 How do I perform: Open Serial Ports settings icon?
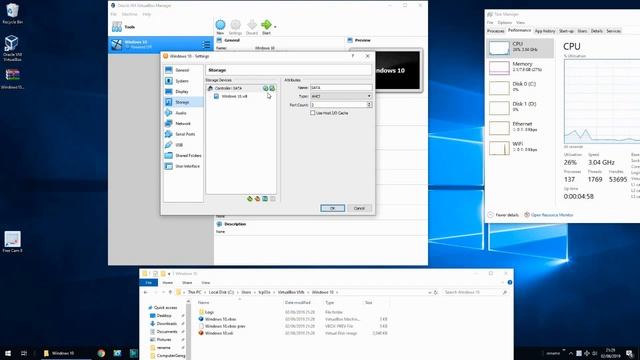click(x=169, y=134)
